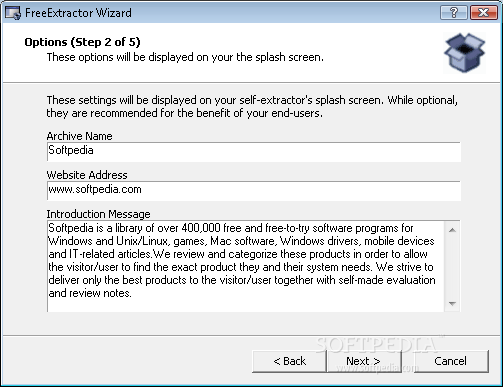Focus the Website Address input field
This screenshot has height=387, width=503.
(254, 191)
